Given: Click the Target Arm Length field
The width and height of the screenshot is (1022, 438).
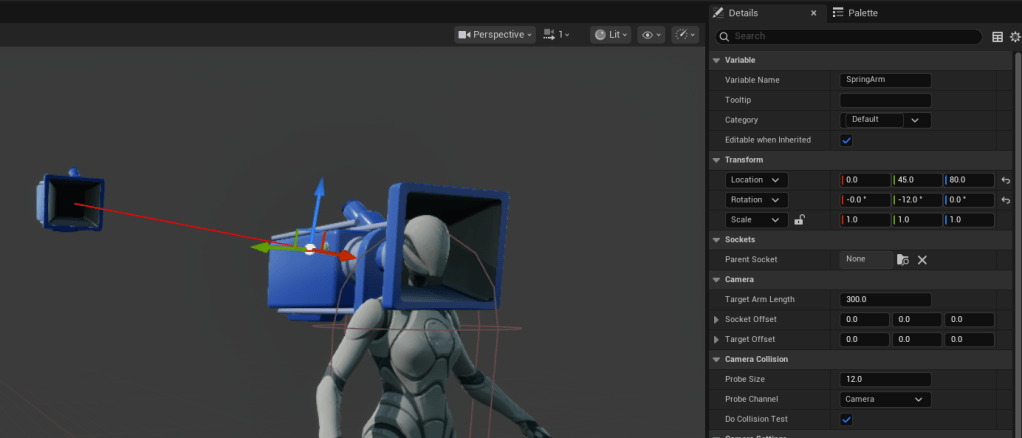Looking at the screenshot, I should 885,299.
